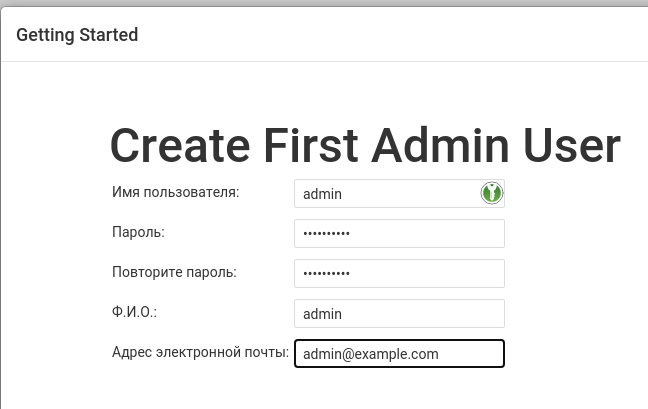Click the Ф.И.О. label
648x409 pixels.
(x=135, y=312)
